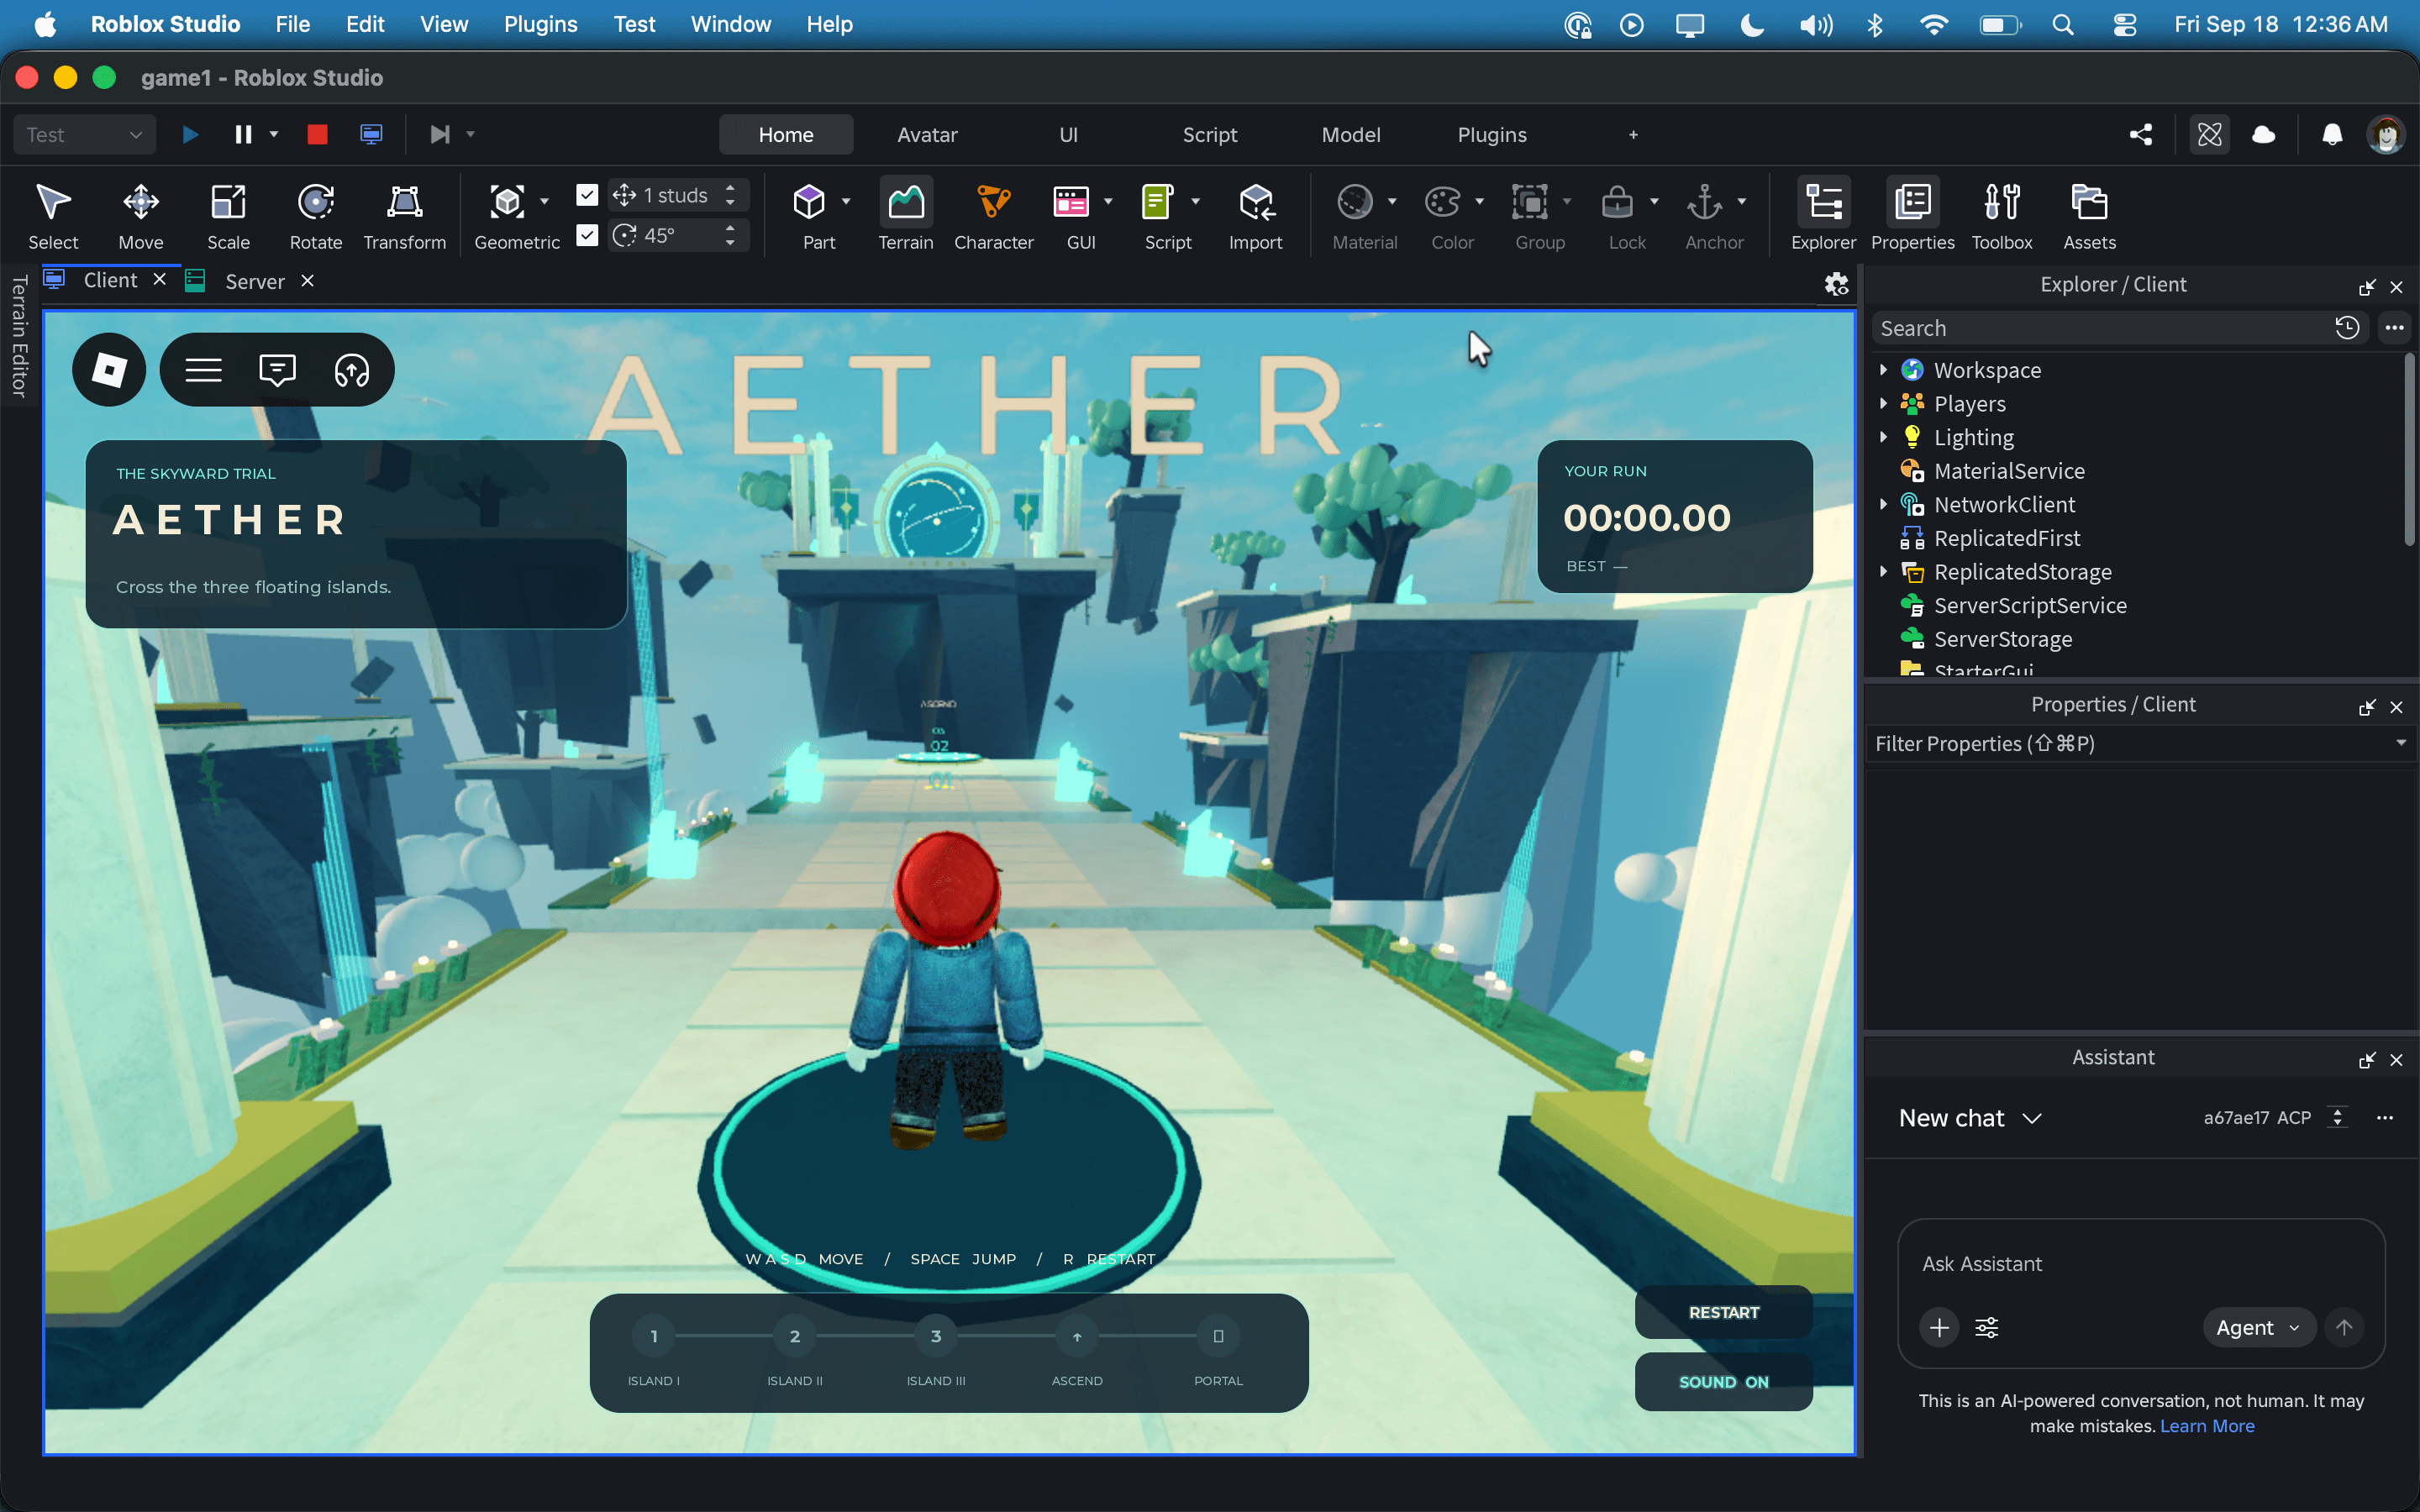The image size is (2420, 1512).
Task: Open in-game chat bubble icon
Action: pos(277,370)
